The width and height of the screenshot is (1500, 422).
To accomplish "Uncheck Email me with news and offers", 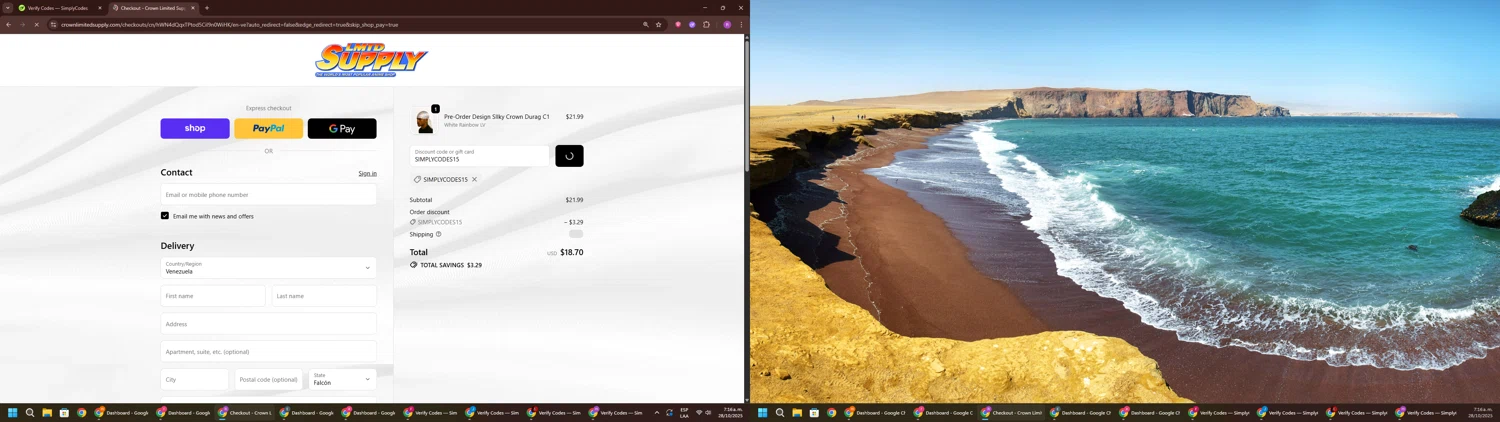I will [x=165, y=216].
